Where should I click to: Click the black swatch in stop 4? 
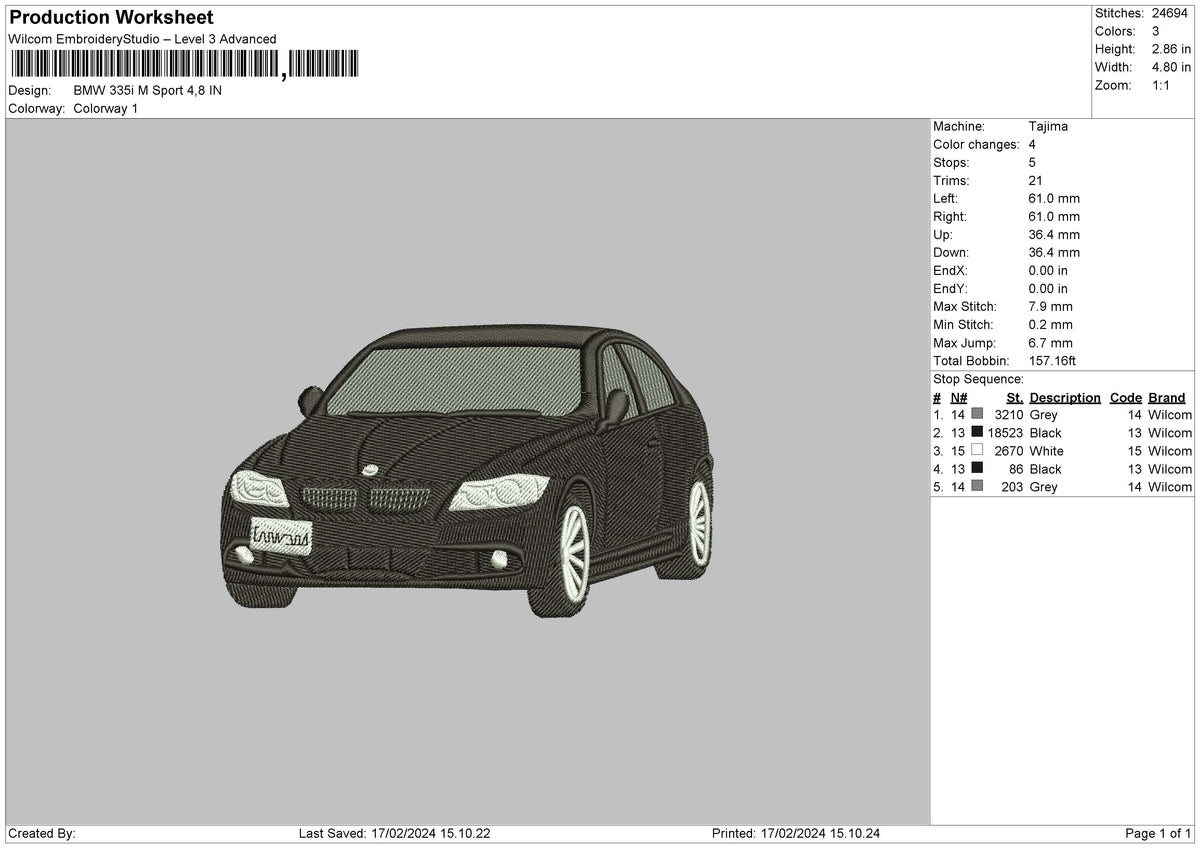(977, 468)
